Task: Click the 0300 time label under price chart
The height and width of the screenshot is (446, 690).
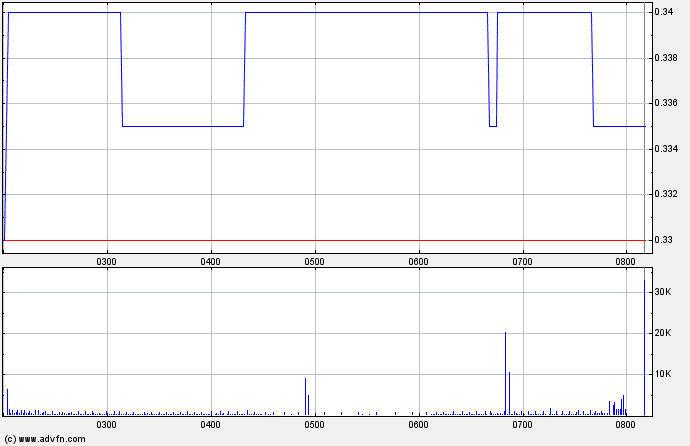Action: click(106, 262)
